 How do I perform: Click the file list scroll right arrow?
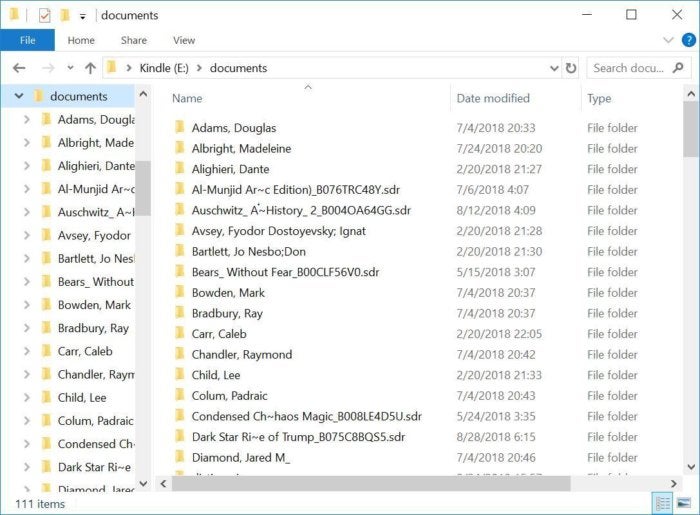tap(674, 484)
